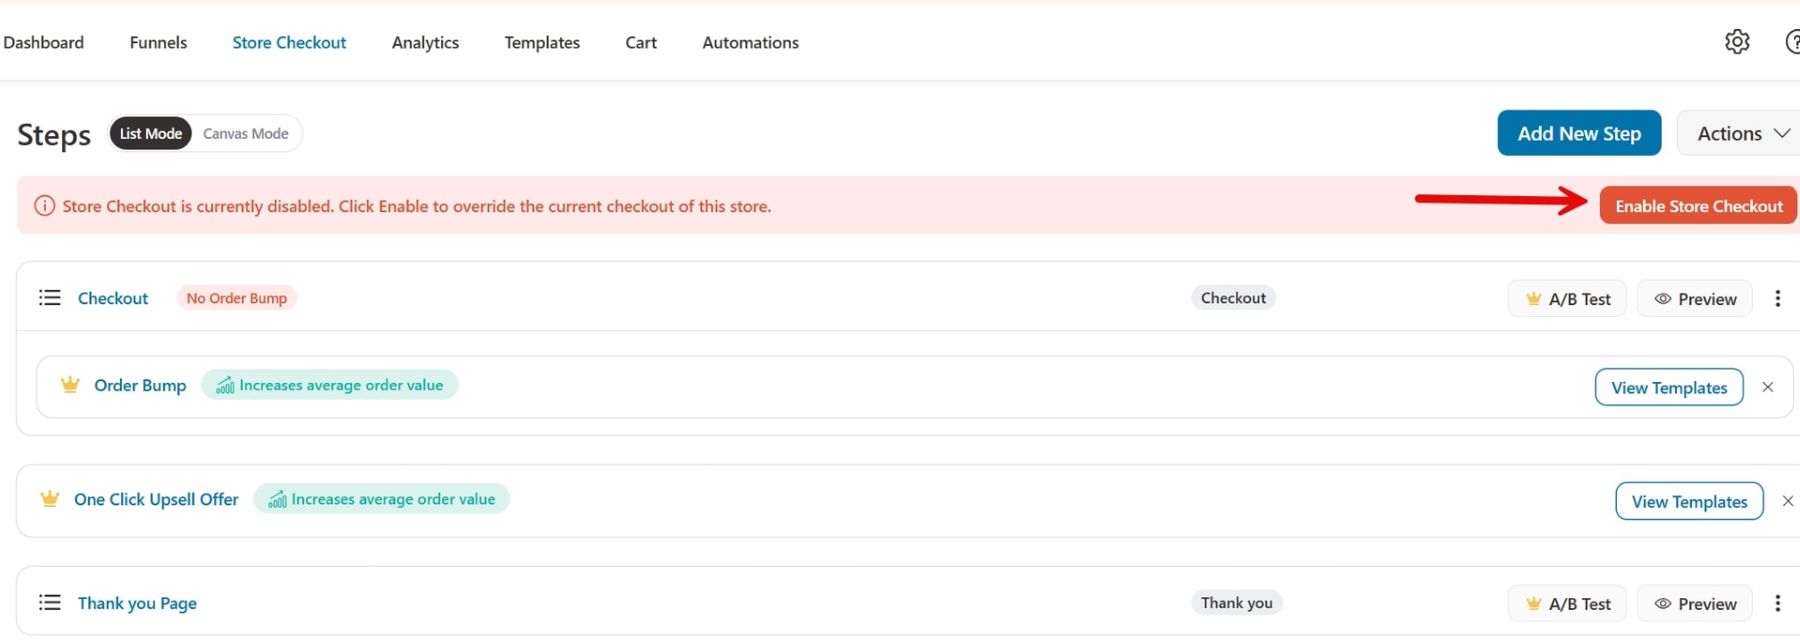Click the Steps heading

click(54, 134)
